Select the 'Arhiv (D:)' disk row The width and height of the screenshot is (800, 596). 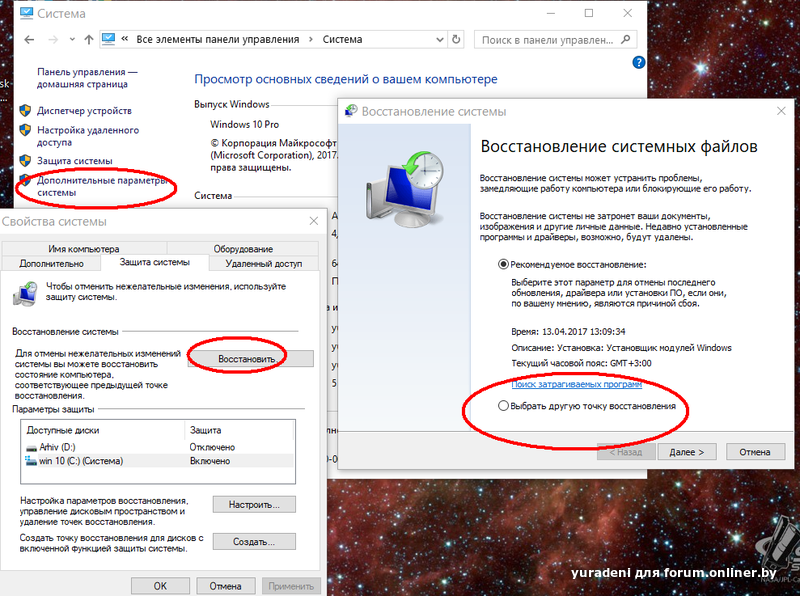(158, 447)
